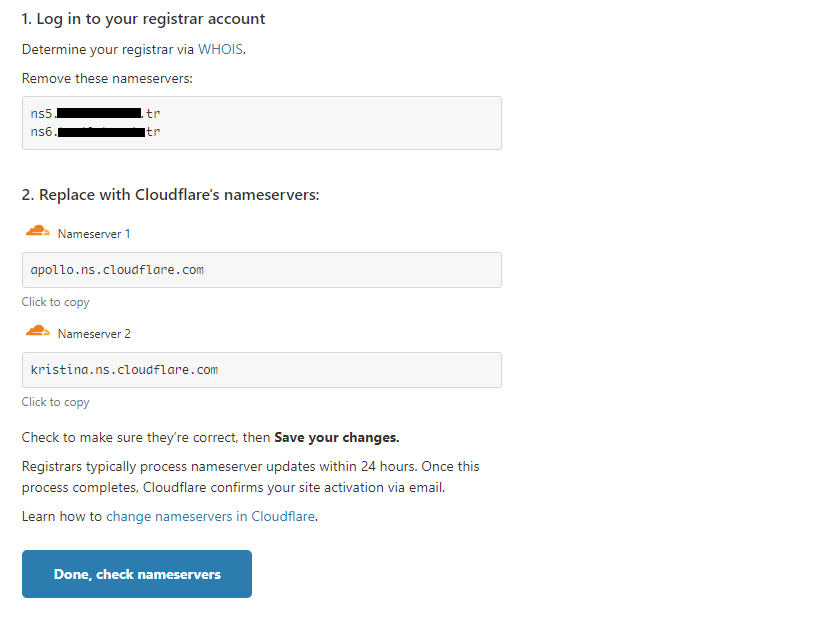The height and width of the screenshot is (636, 833).
Task: Click the ns6 nameserver entry to remove
Action: click(x=96, y=132)
